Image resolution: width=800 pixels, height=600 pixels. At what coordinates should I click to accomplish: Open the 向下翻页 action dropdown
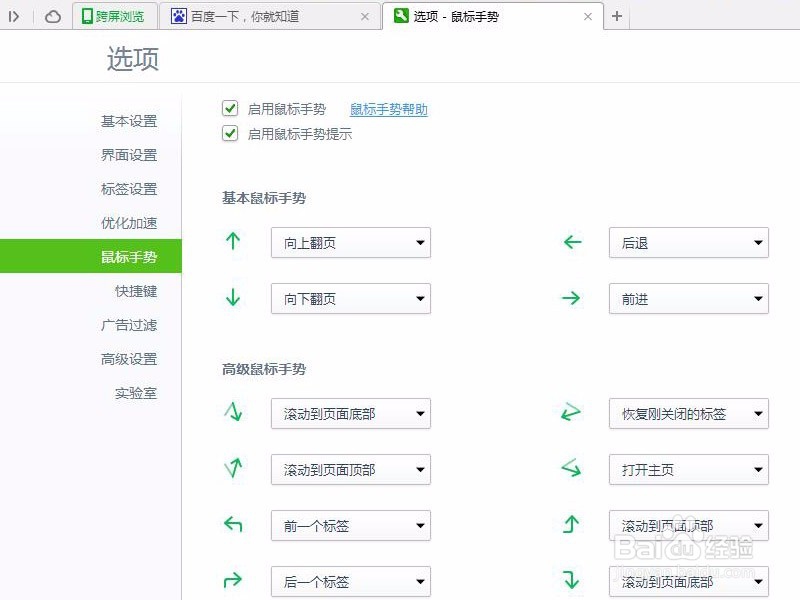pos(350,298)
